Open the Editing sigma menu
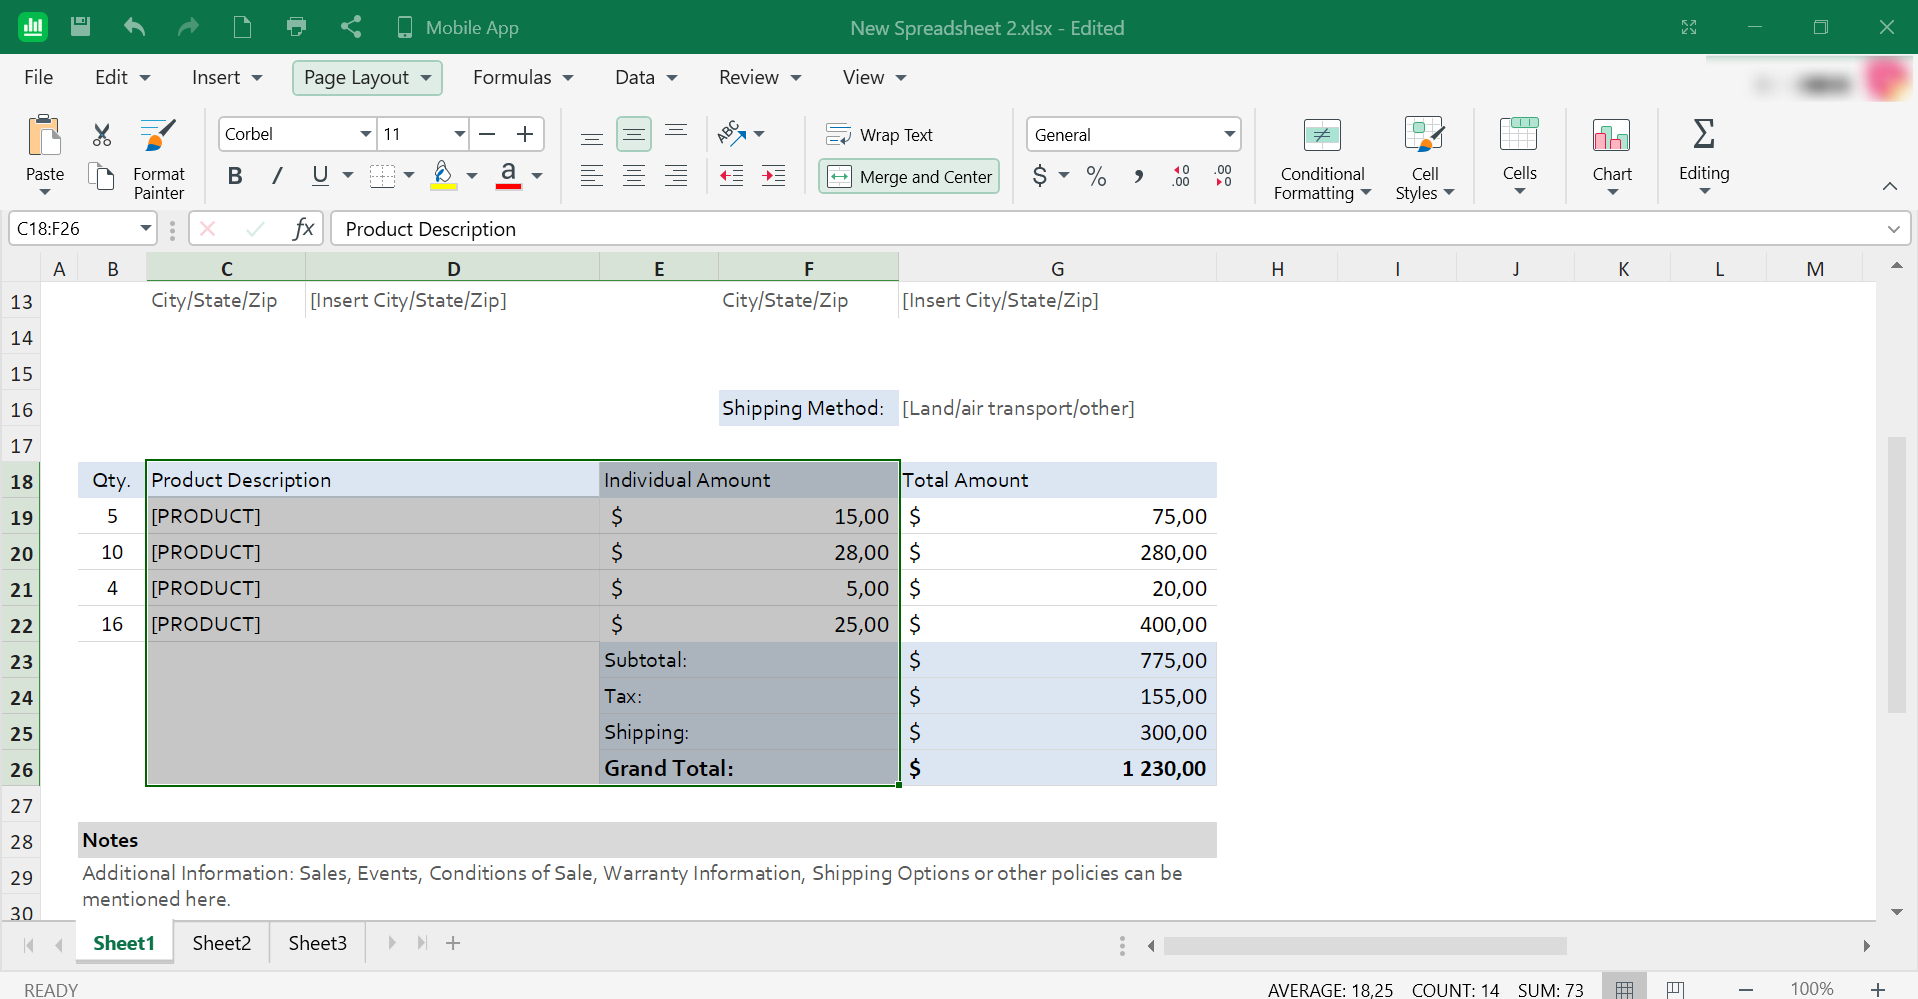 [1704, 156]
